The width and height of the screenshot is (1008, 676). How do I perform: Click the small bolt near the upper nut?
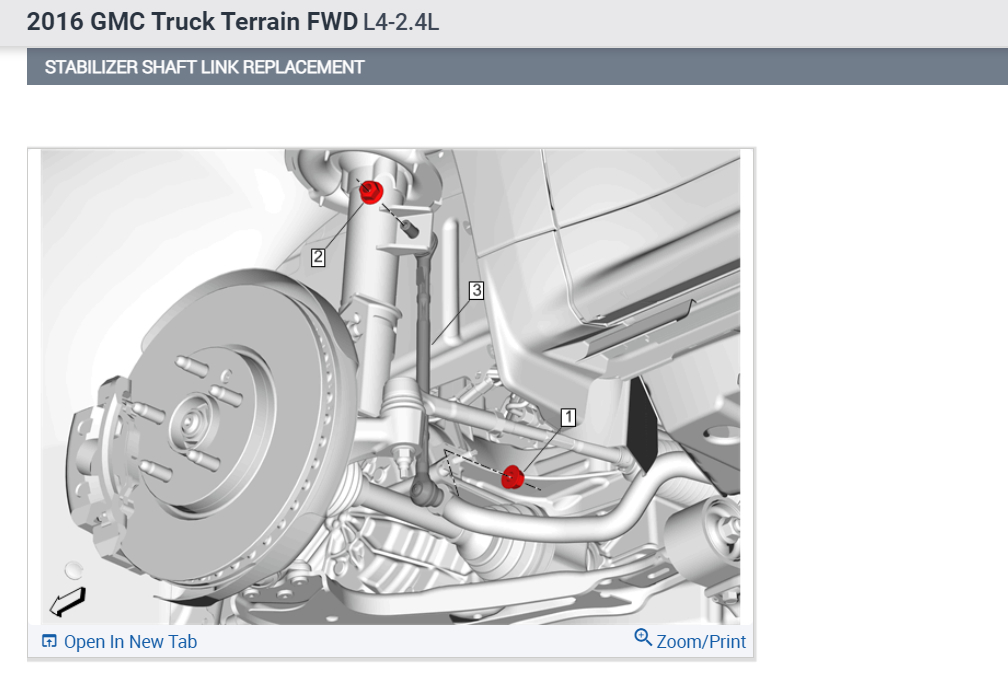point(408,227)
